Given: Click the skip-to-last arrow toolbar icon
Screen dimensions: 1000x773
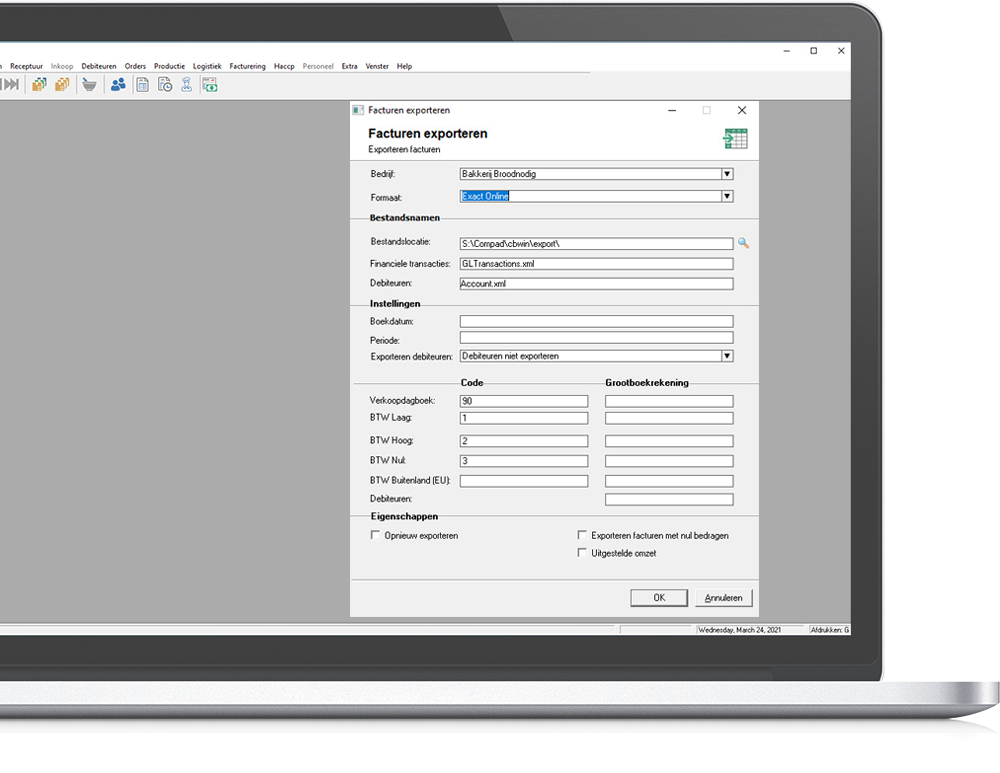Looking at the screenshot, I should pos(11,84).
